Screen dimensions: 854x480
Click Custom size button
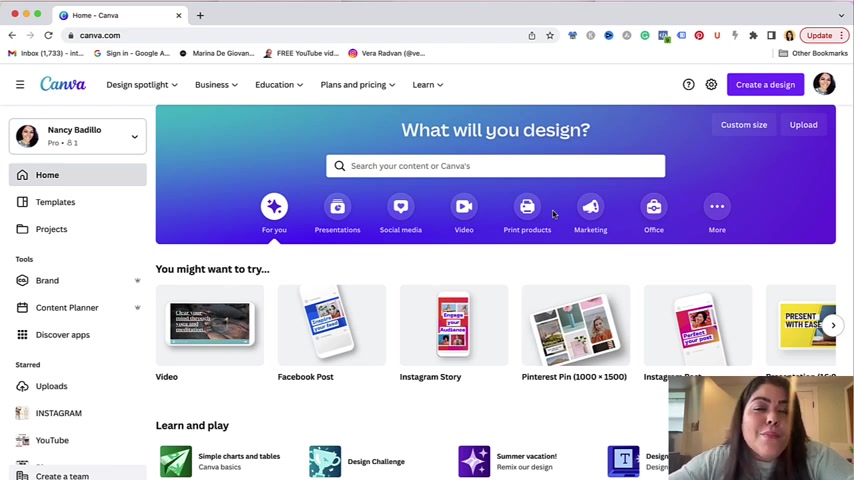(743, 125)
